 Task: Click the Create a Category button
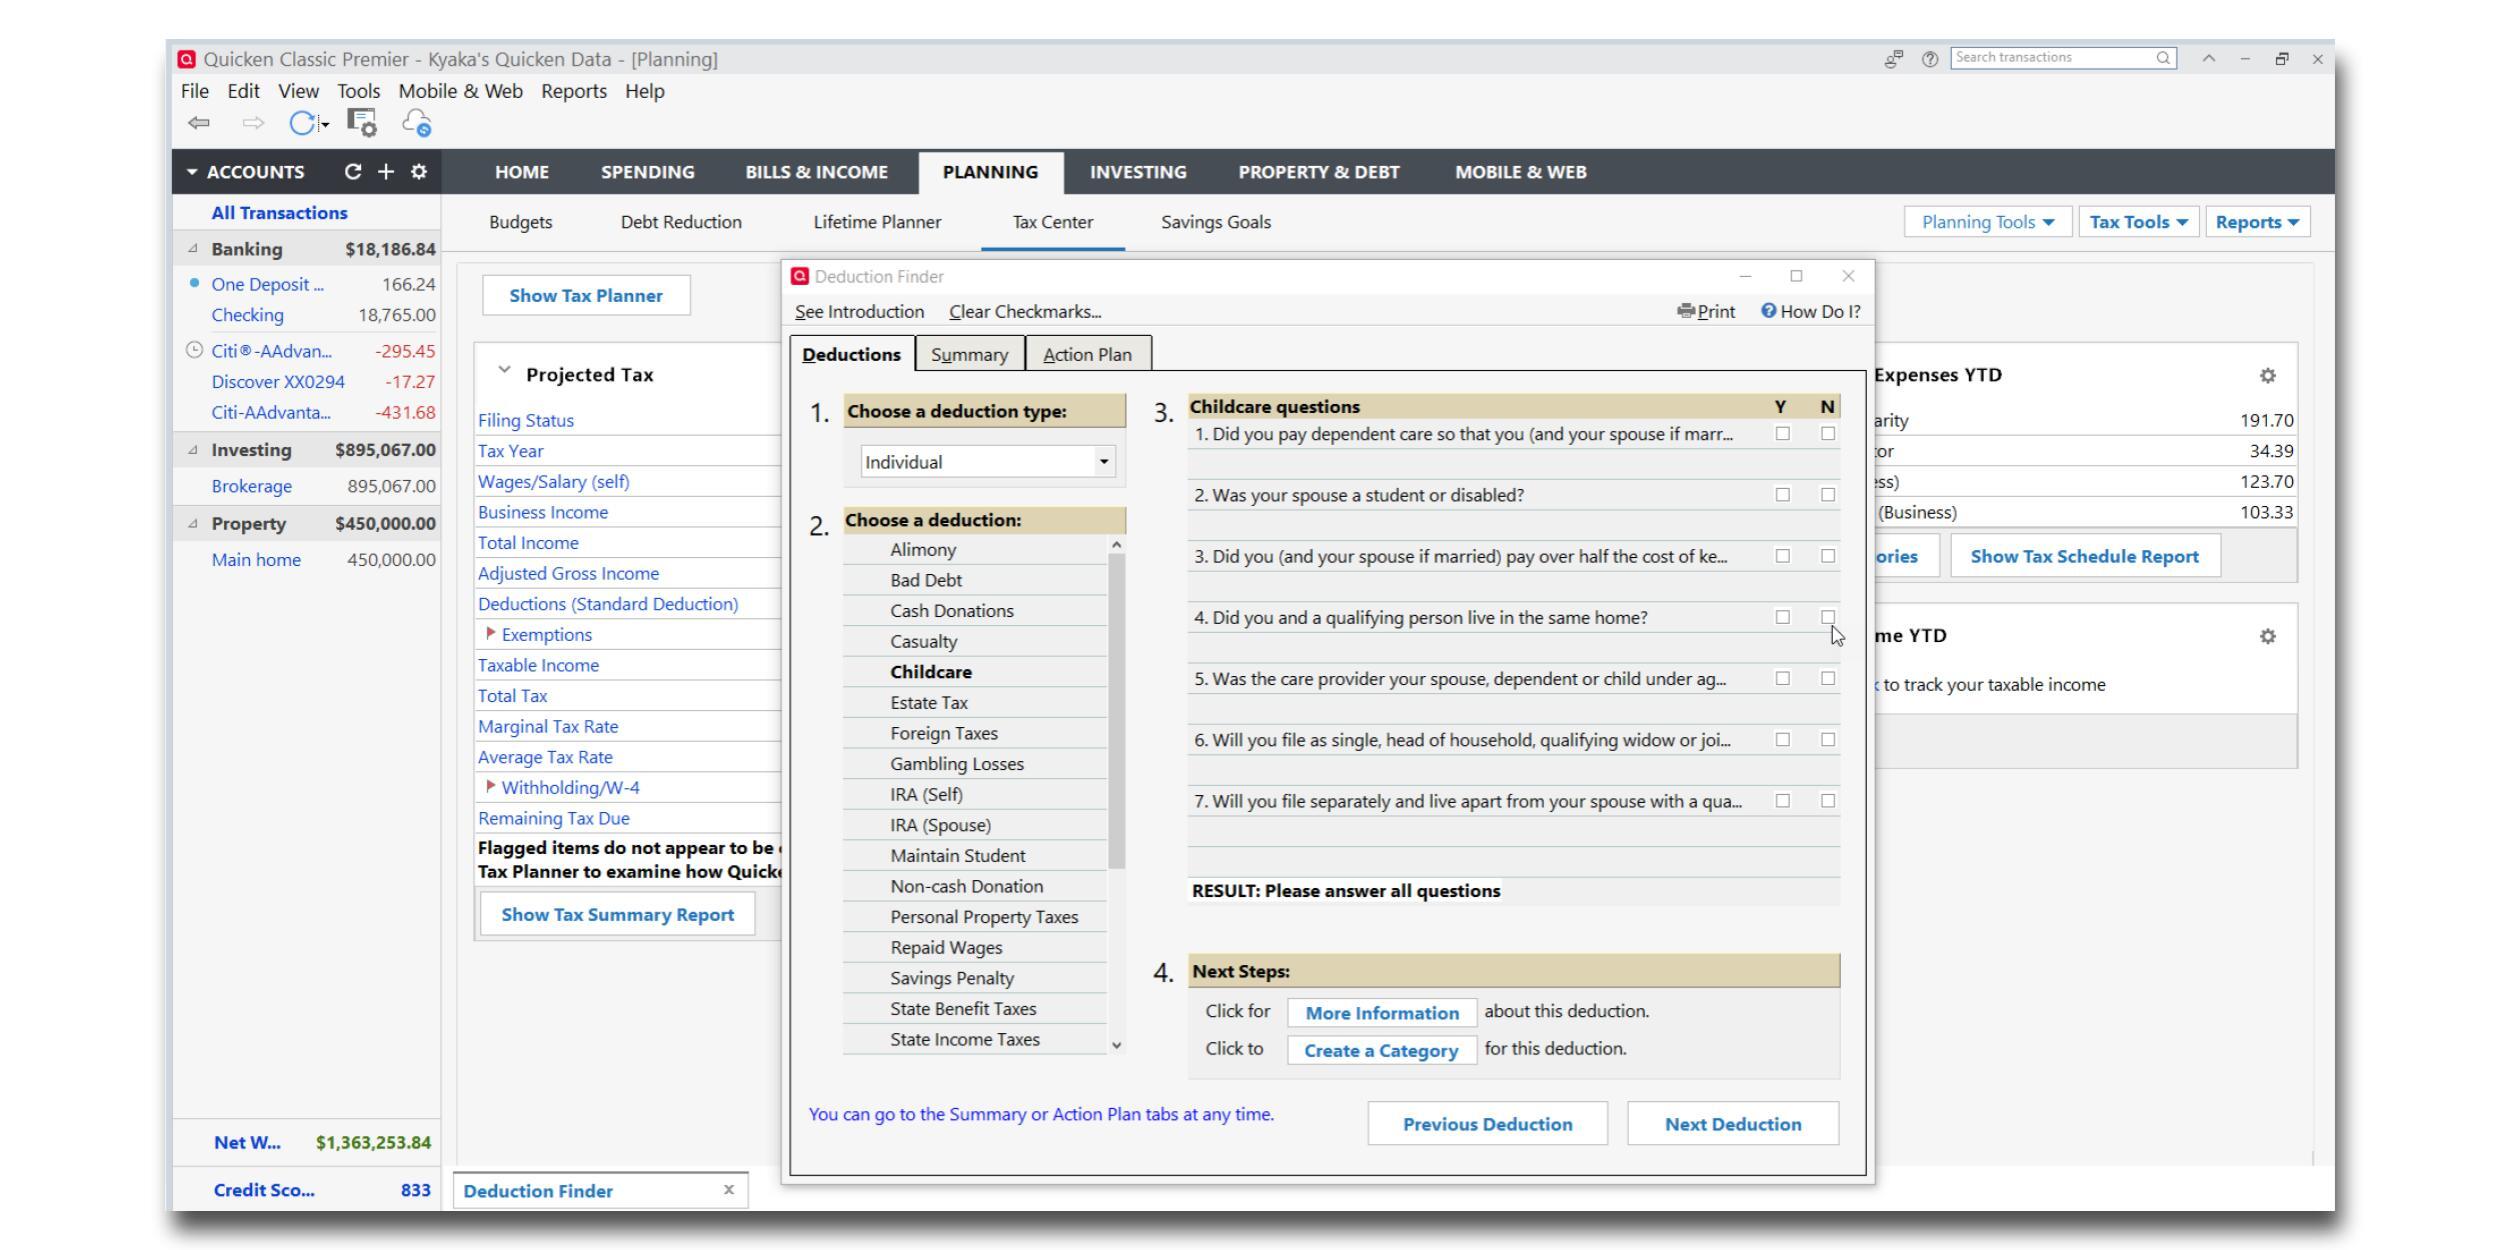coord(1380,1051)
